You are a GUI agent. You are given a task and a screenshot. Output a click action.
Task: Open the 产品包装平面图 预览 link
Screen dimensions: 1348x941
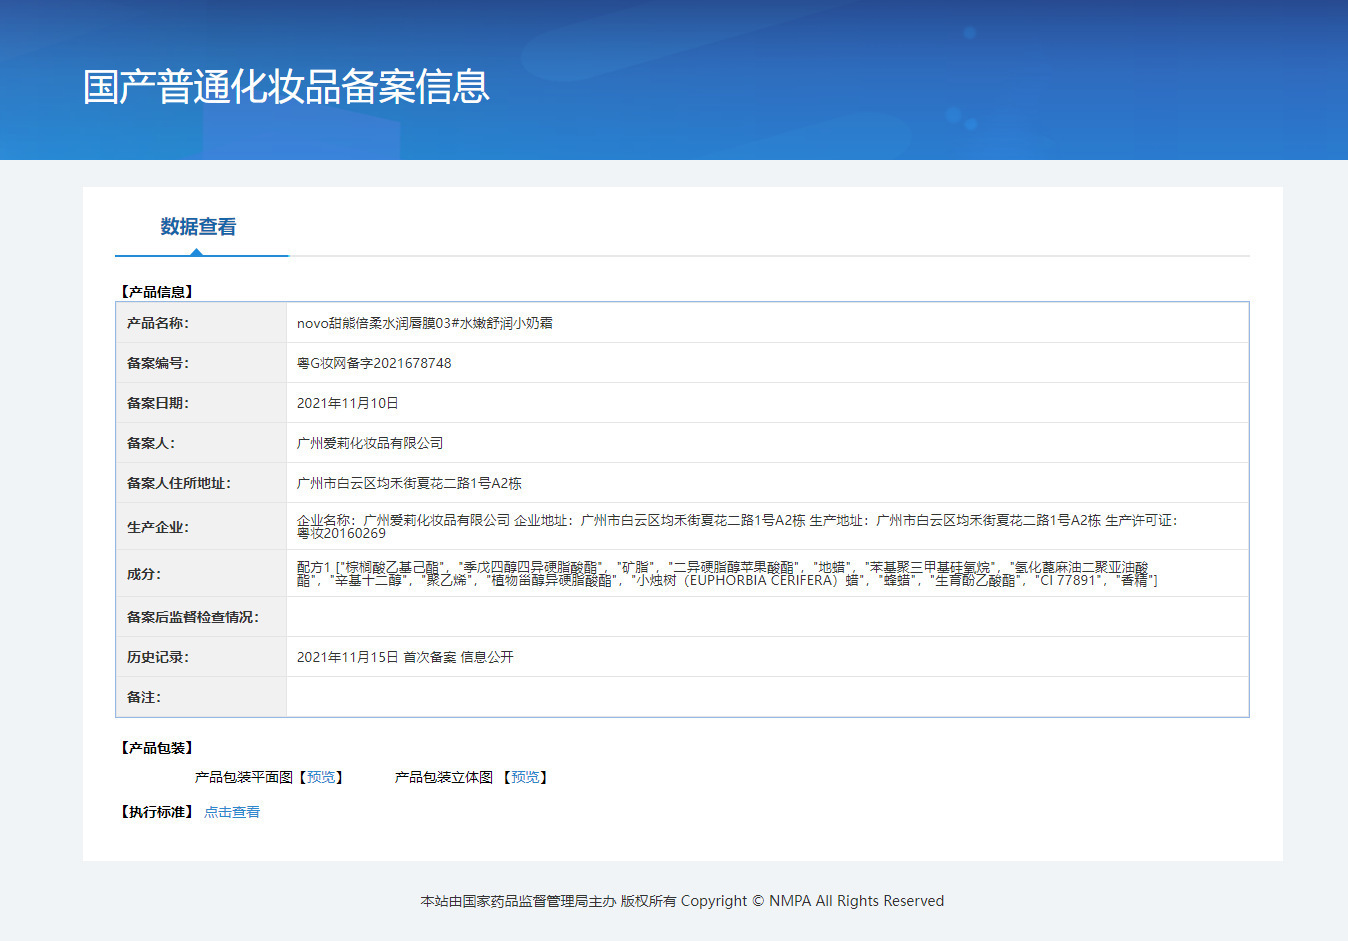(321, 777)
